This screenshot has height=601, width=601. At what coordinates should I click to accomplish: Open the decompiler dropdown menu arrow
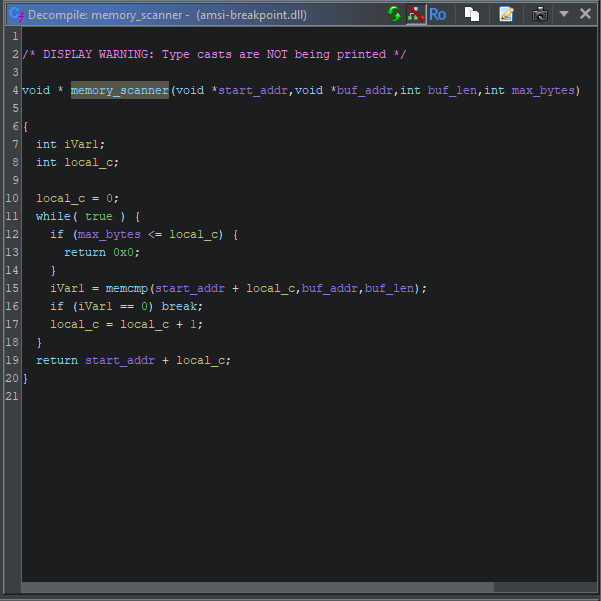click(563, 14)
